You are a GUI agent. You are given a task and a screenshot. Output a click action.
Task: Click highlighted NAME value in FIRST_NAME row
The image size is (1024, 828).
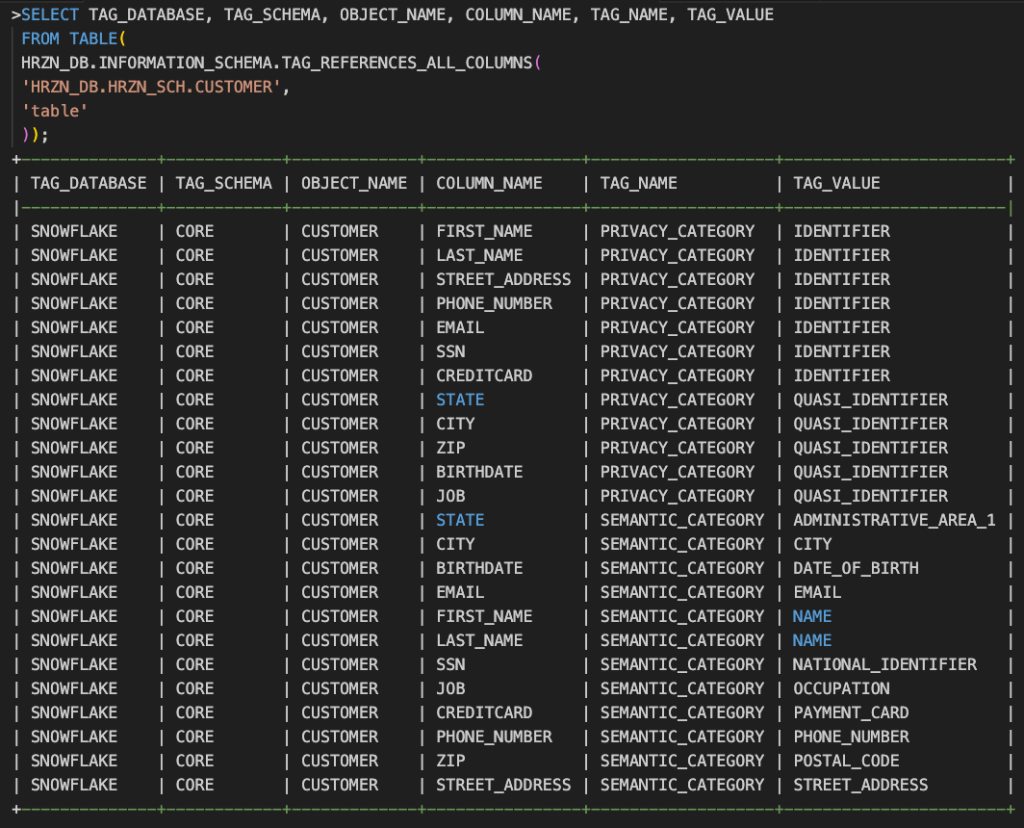tap(812, 616)
